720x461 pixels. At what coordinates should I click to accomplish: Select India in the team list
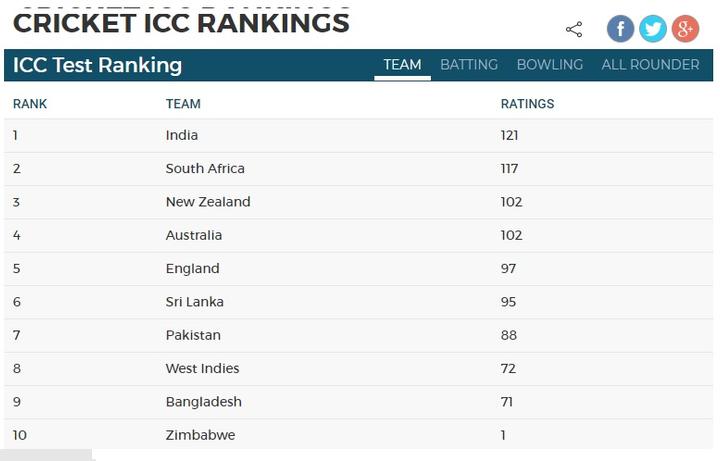(x=182, y=135)
